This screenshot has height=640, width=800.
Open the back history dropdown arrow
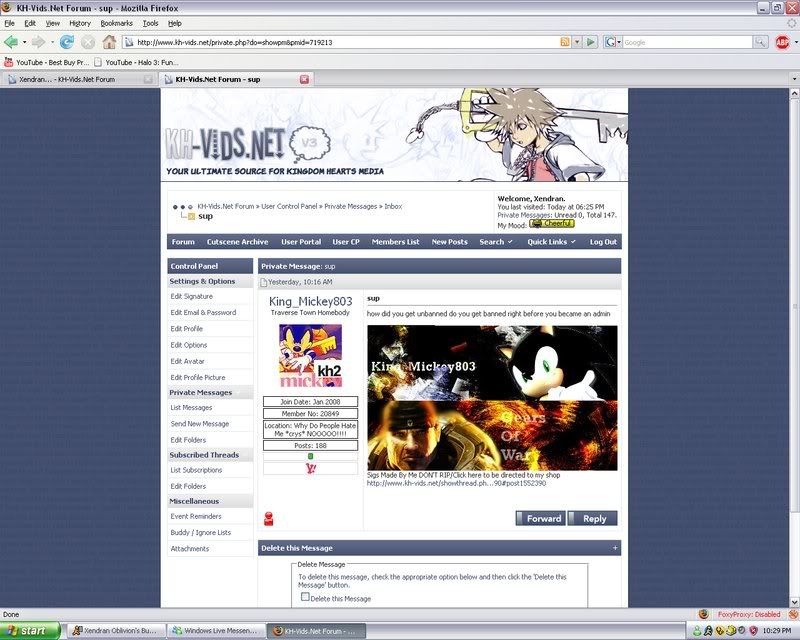coord(23,42)
